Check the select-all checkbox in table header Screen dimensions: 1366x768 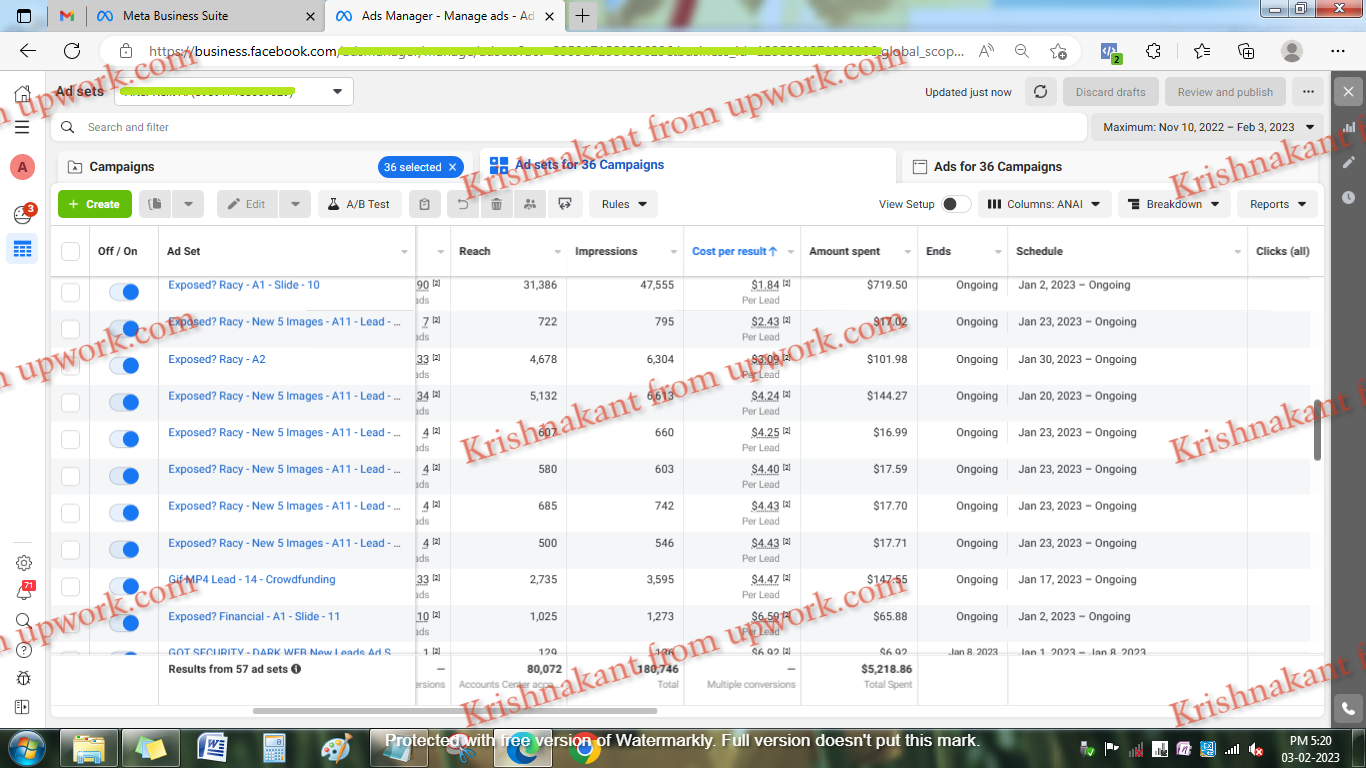(68, 251)
